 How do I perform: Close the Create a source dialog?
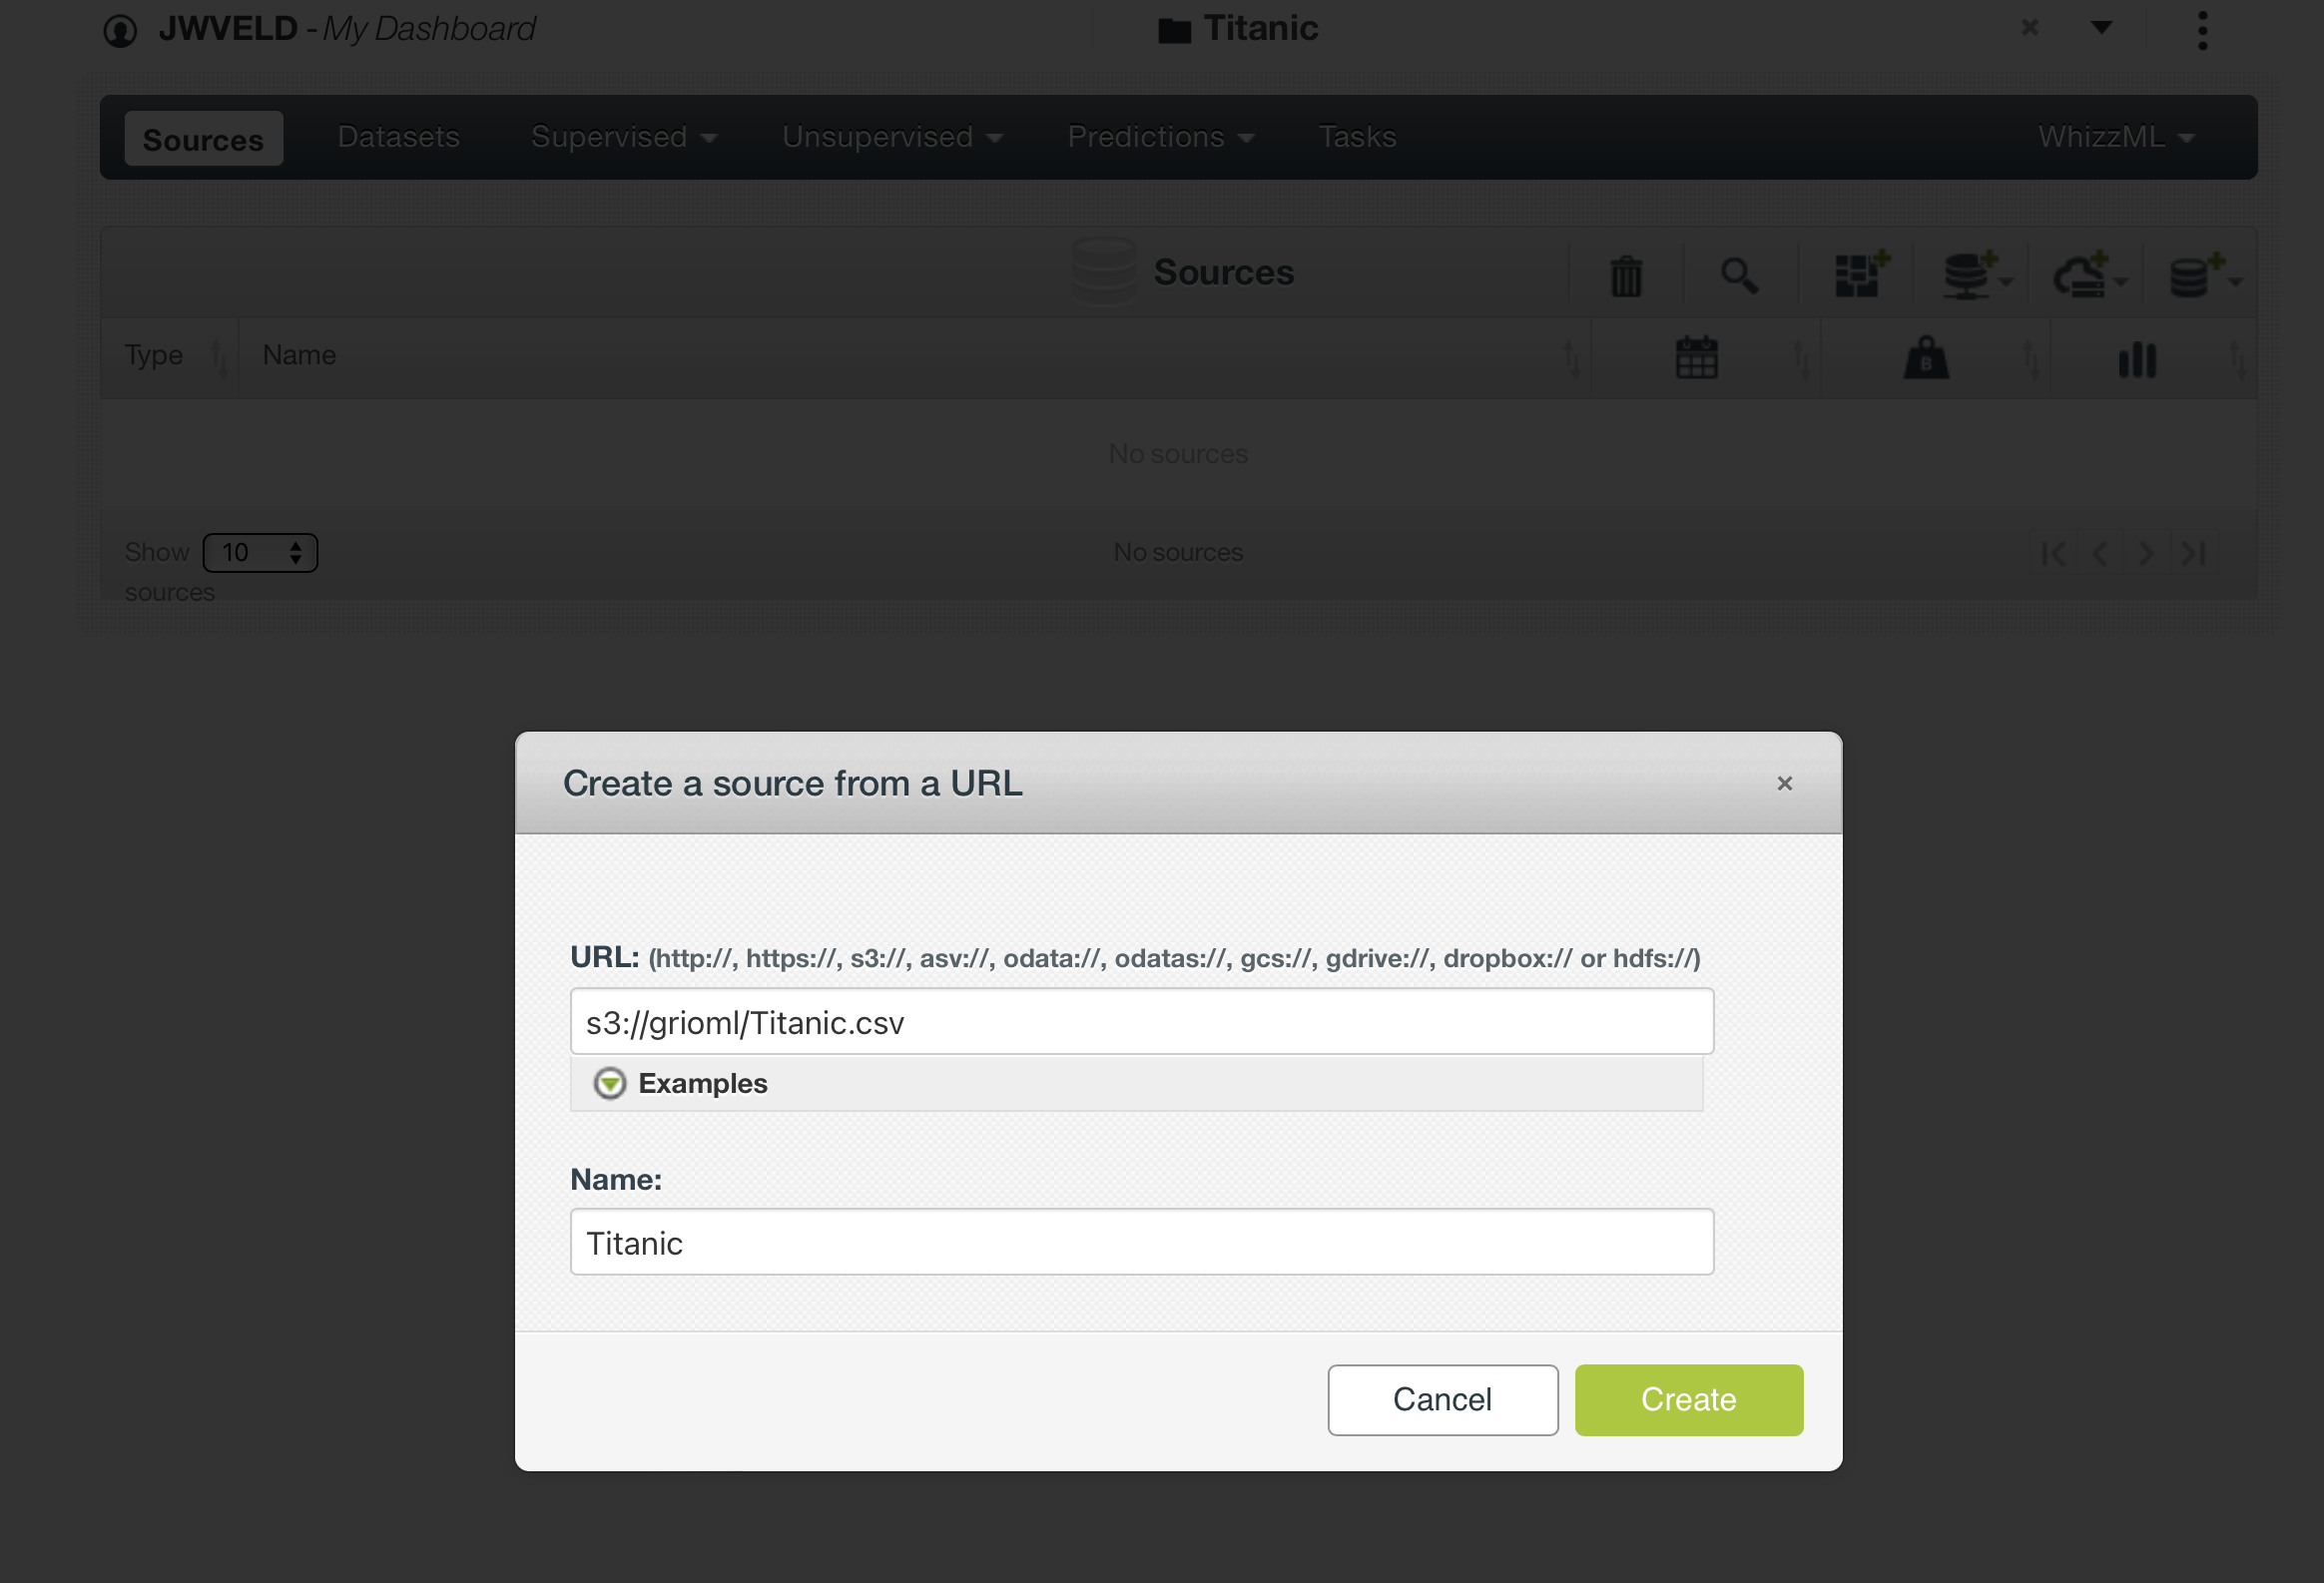1785,783
